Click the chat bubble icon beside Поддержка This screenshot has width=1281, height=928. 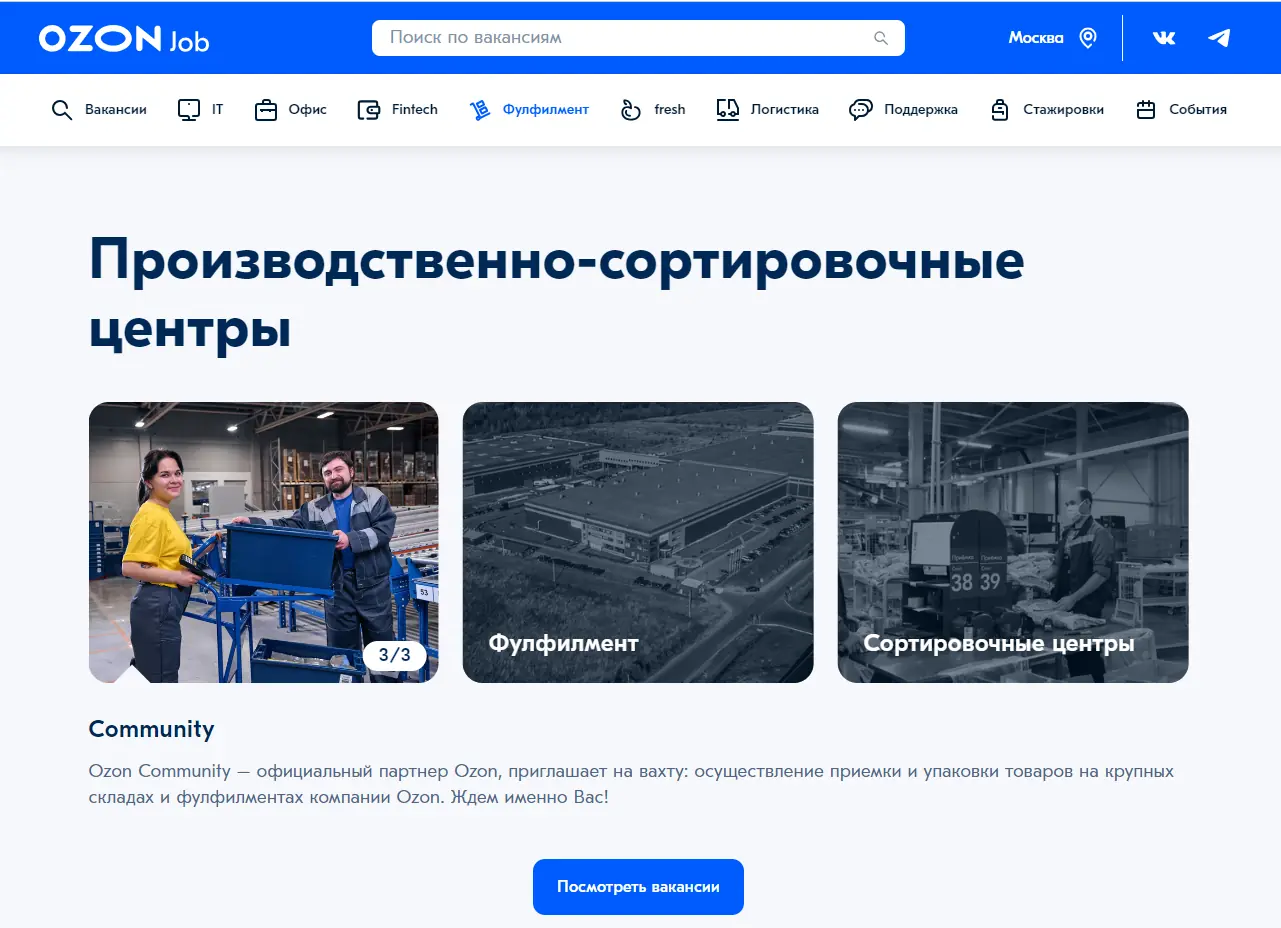point(861,110)
